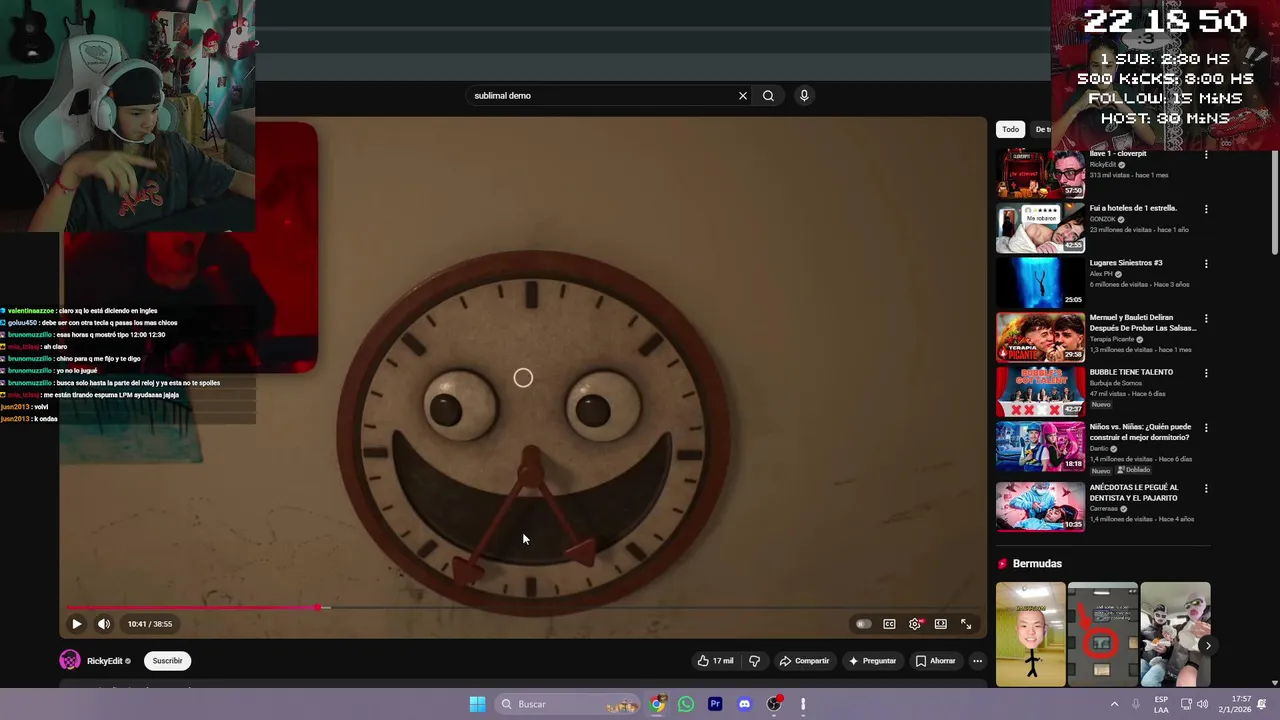The height and width of the screenshot is (720, 1280).
Task: Open the volume control in system tray
Action: 1202,704
